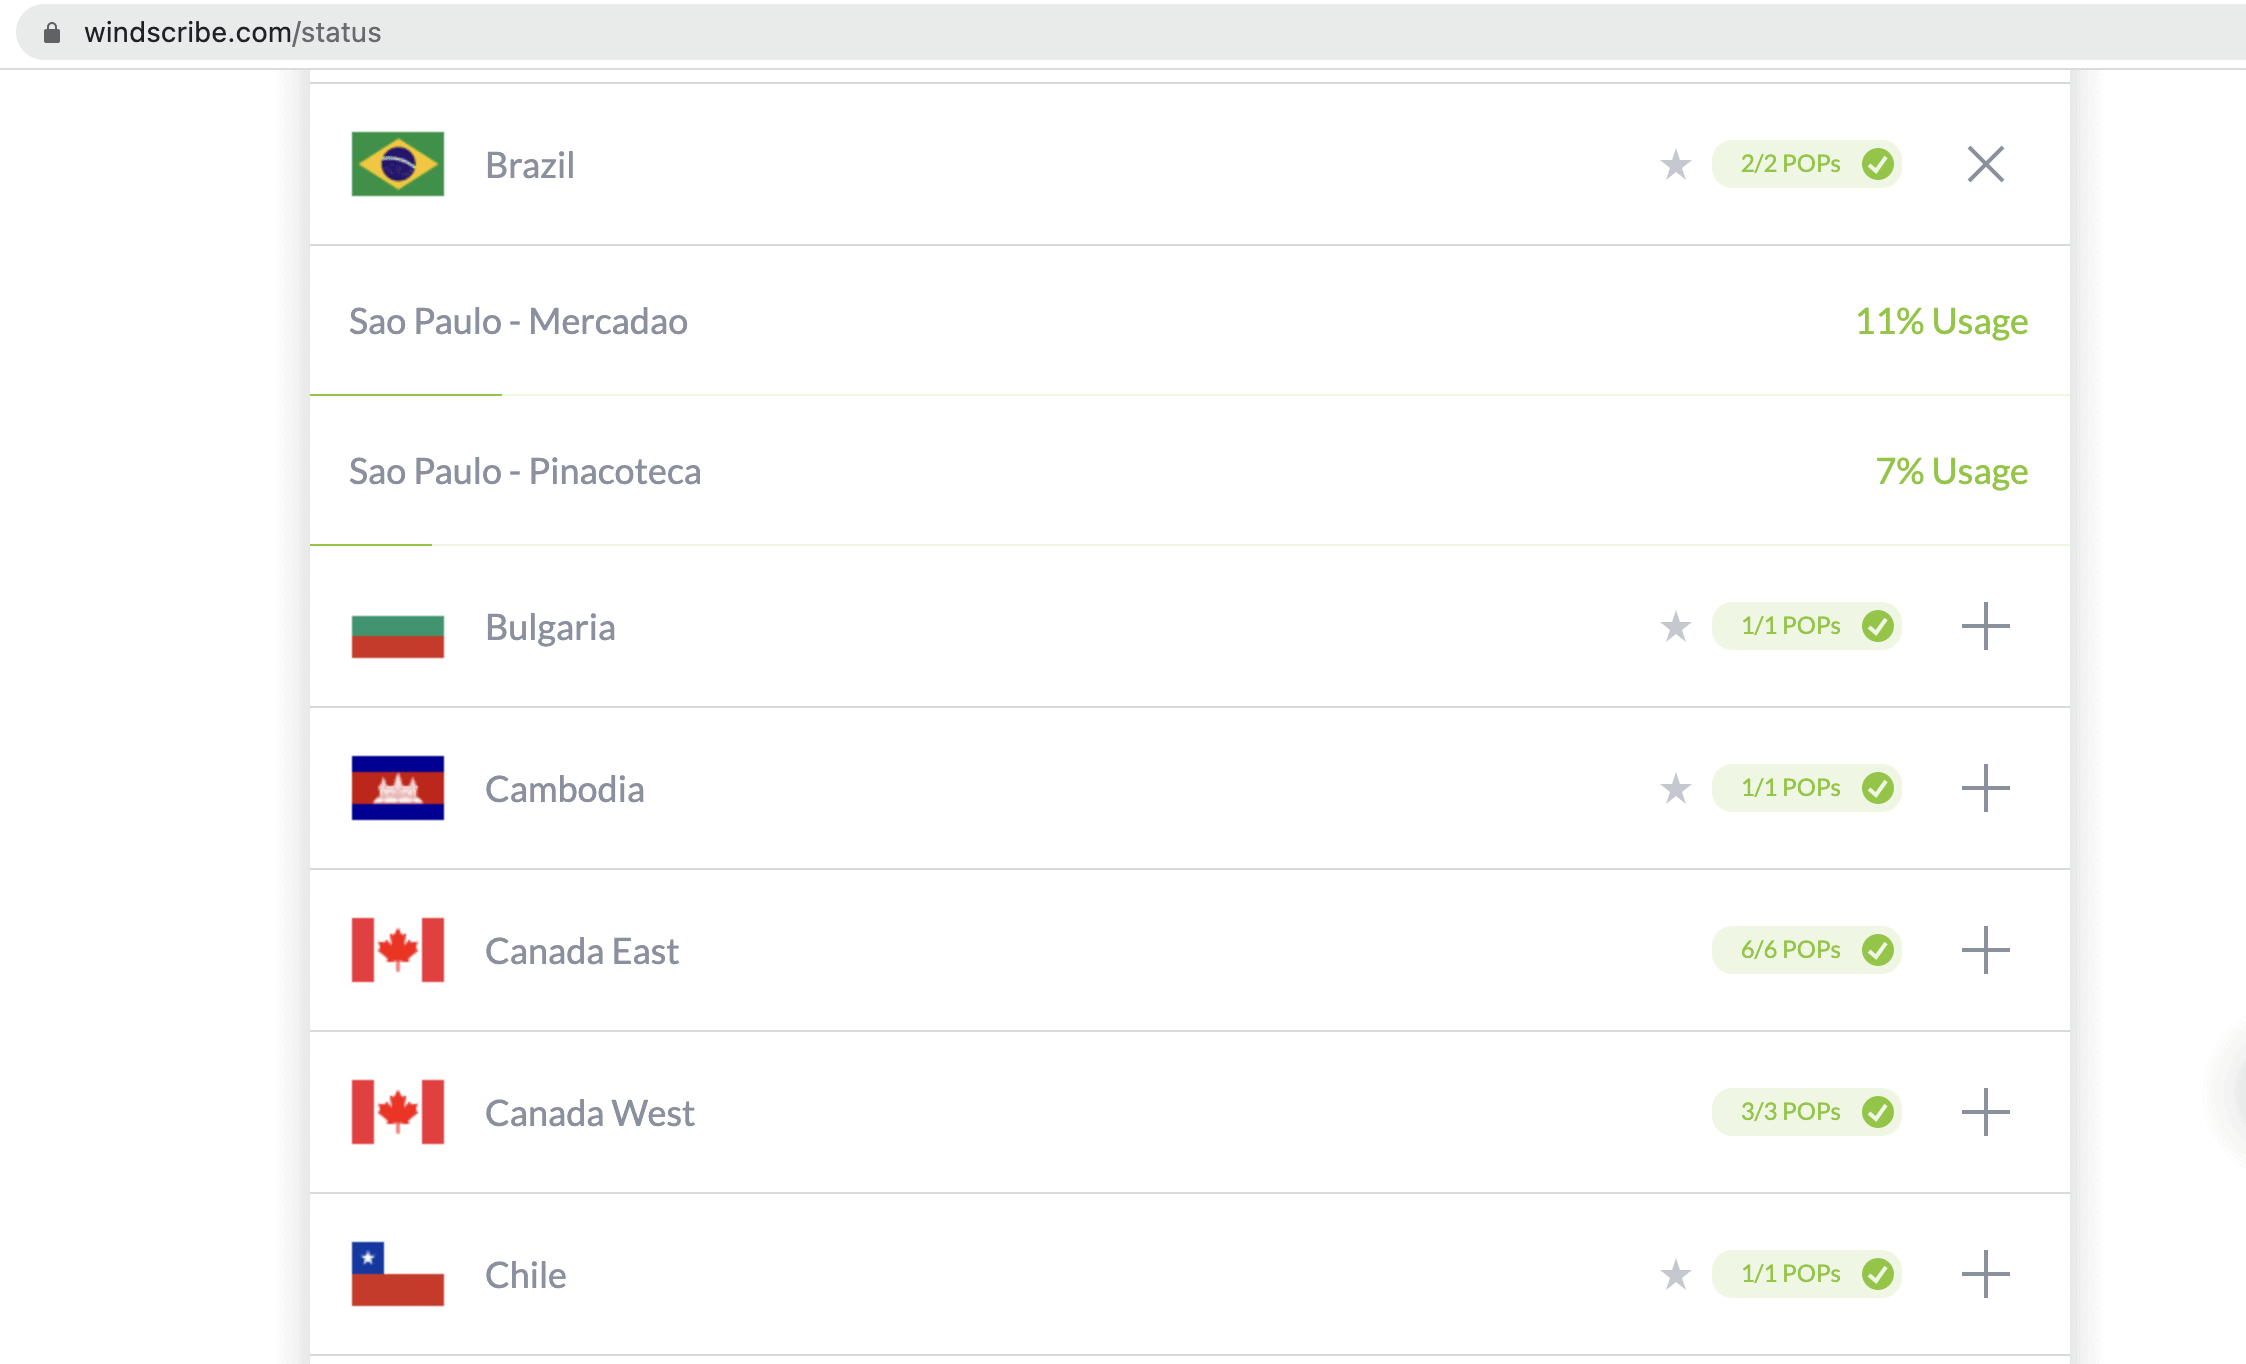Expand the Bulgaria locations with plus
Screen dimensions: 2246x1364
tap(1985, 626)
